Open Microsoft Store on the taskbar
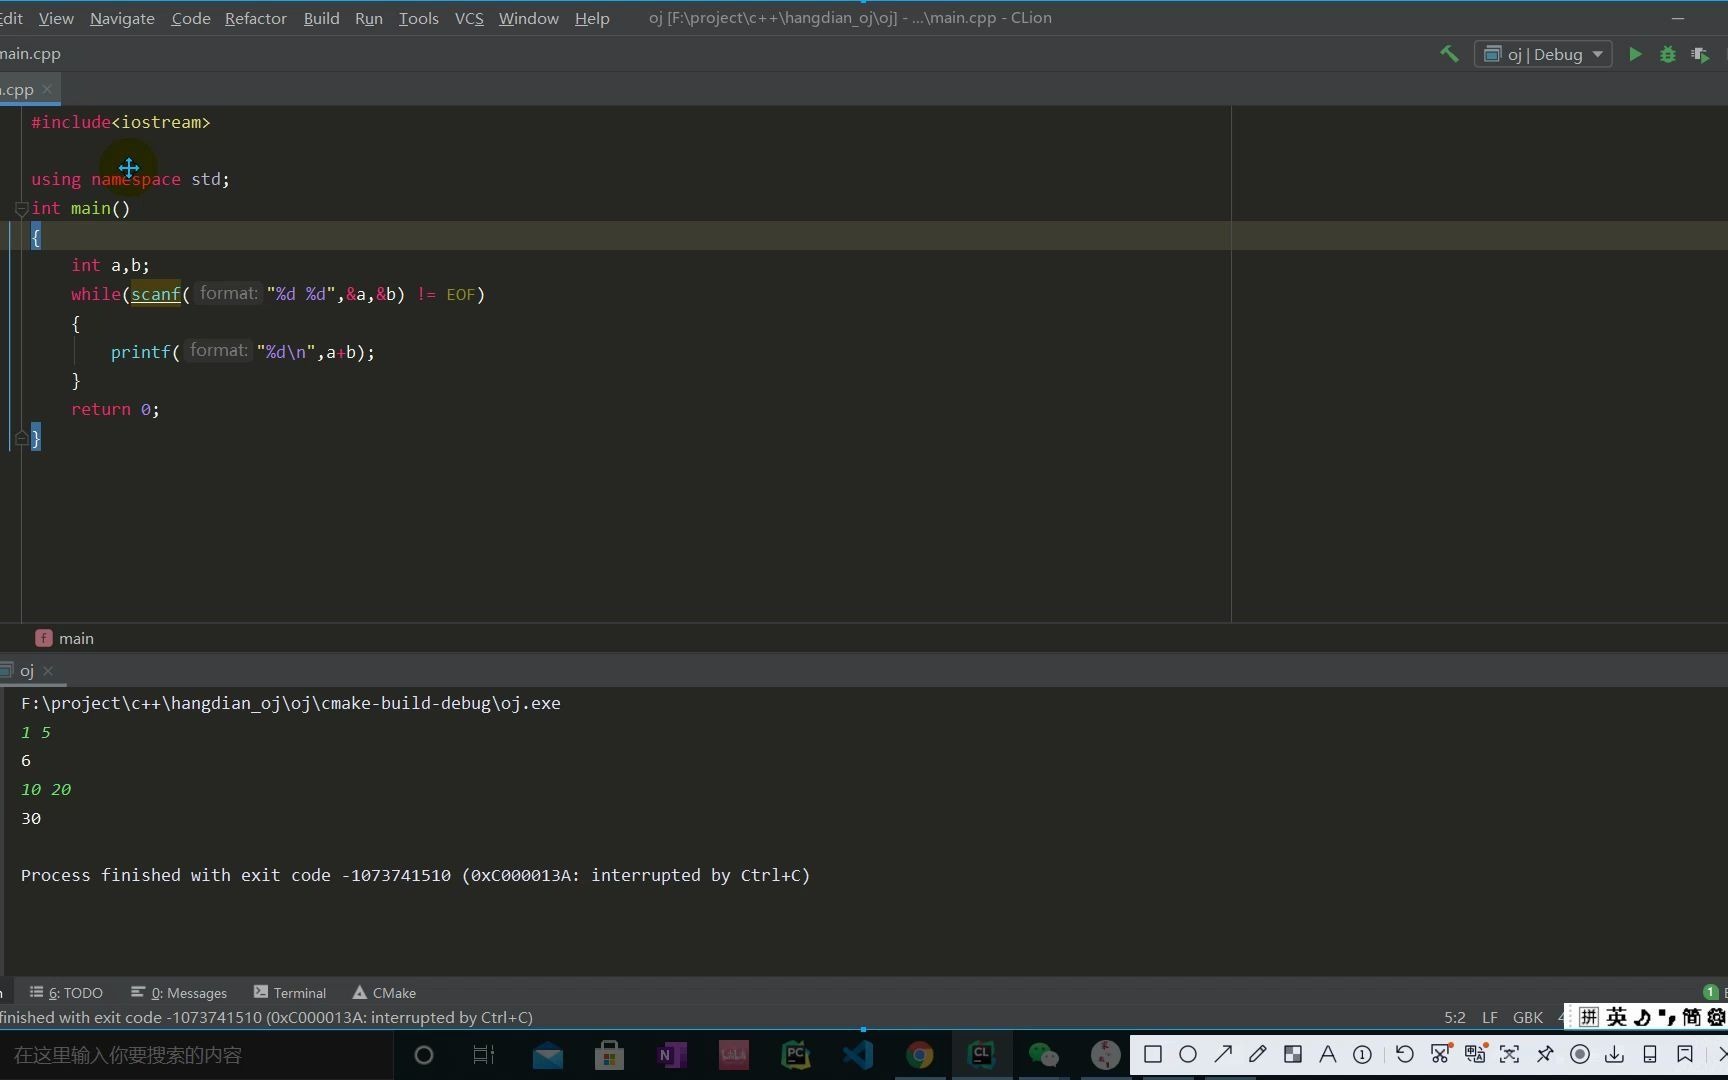Viewport: 1728px width, 1080px height. (x=609, y=1055)
